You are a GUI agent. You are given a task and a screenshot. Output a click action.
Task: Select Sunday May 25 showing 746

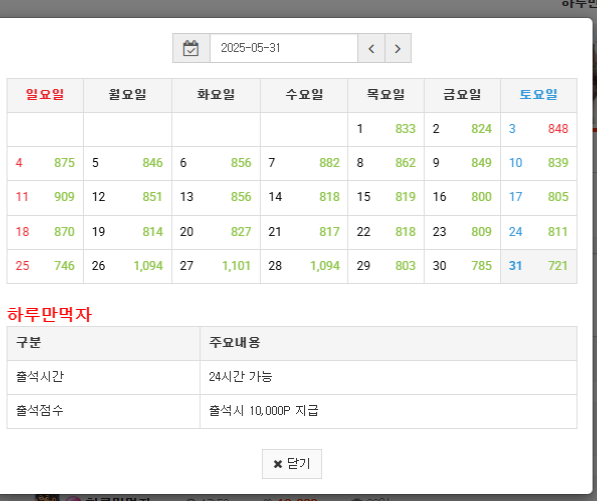coord(45,266)
